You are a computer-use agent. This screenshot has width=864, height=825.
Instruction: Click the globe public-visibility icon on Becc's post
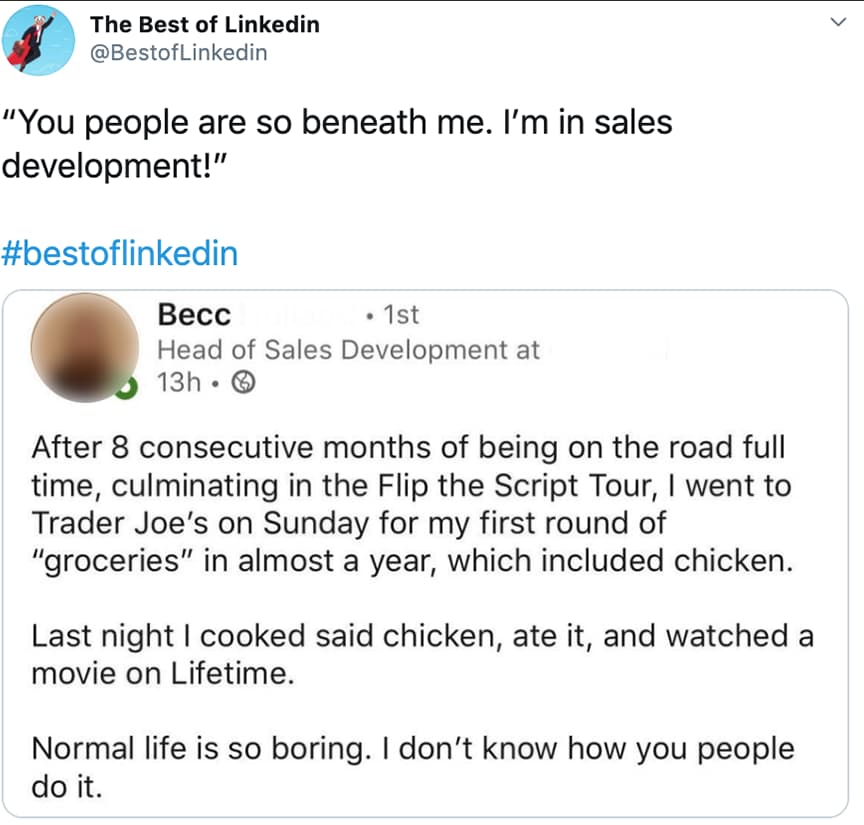click(242, 381)
